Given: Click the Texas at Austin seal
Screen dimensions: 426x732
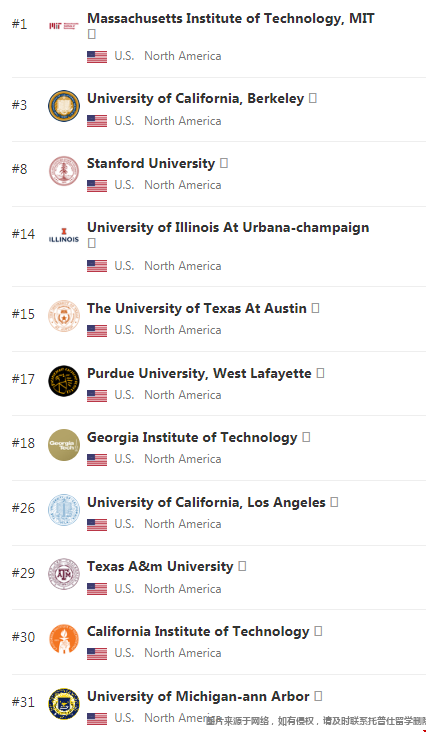Looking at the screenshot, I should click(64, 316).
